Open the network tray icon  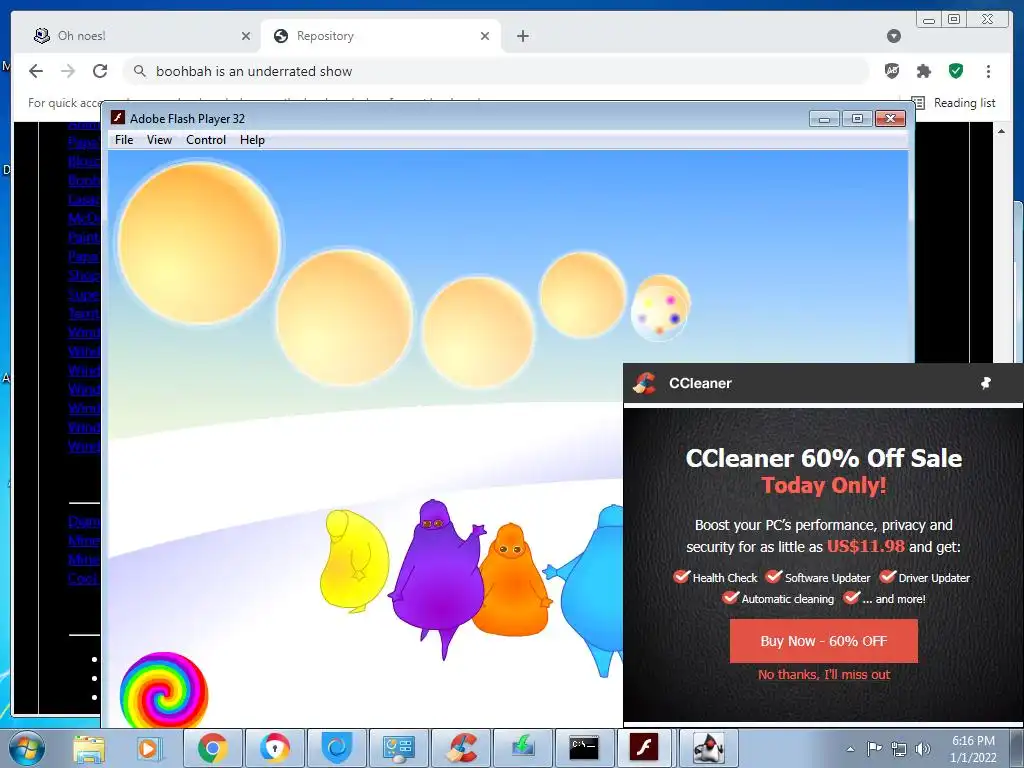(x=899, y=749)
